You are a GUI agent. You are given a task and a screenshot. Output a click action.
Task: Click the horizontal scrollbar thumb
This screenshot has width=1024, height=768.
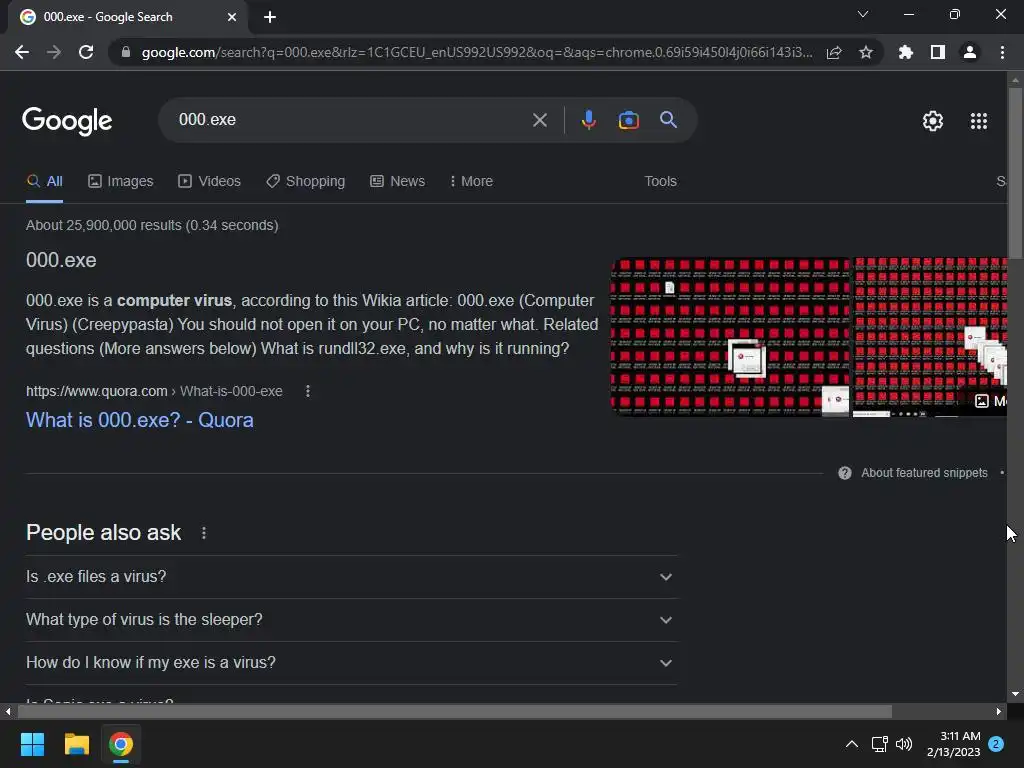454,711
